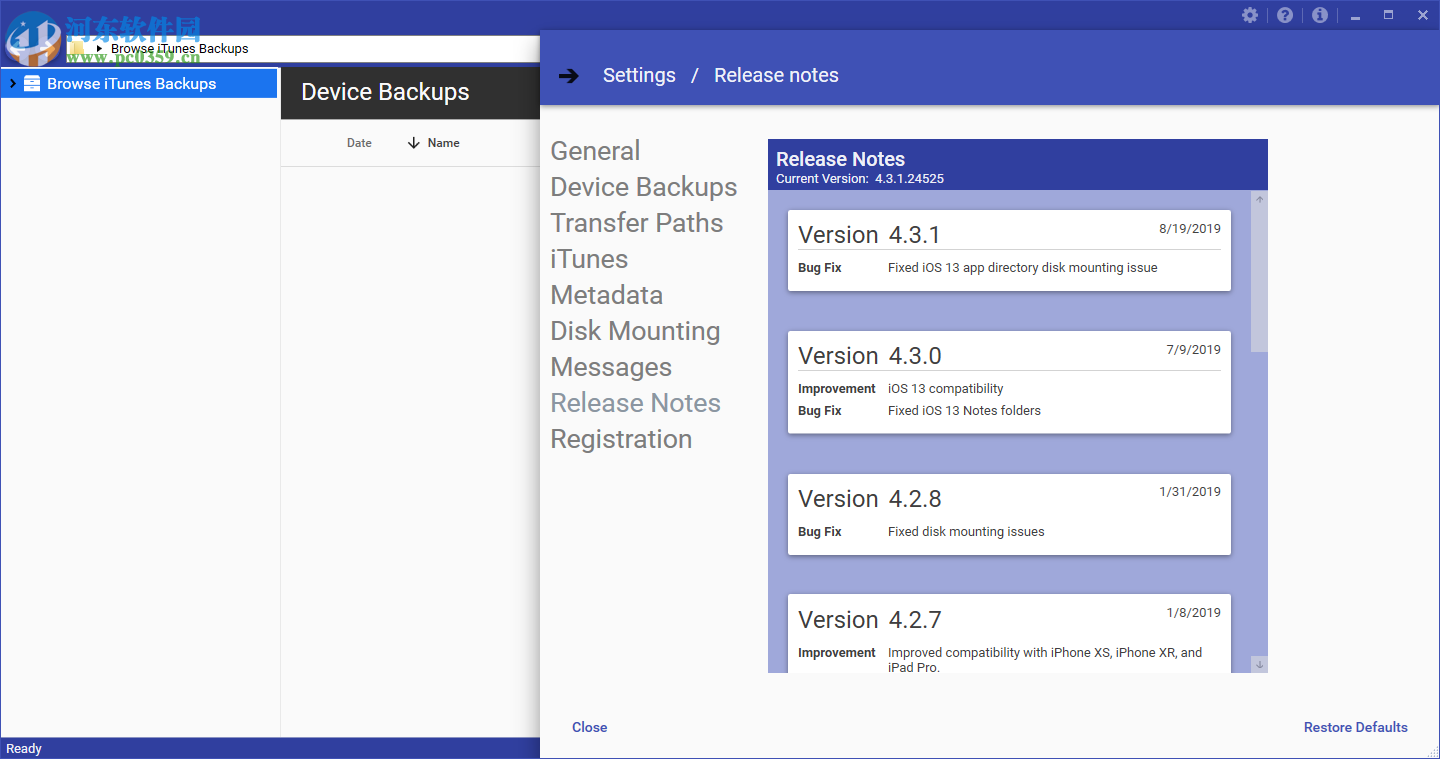Click the sort arrow beside the Name column
Viewport: 1440px width, 759px height.
point(414,142)
